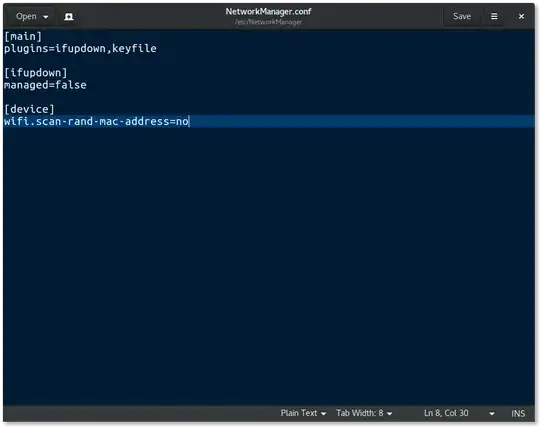
Task: Click the /etc/NetworkManager path subtitle
Action: tap(268, 22)
